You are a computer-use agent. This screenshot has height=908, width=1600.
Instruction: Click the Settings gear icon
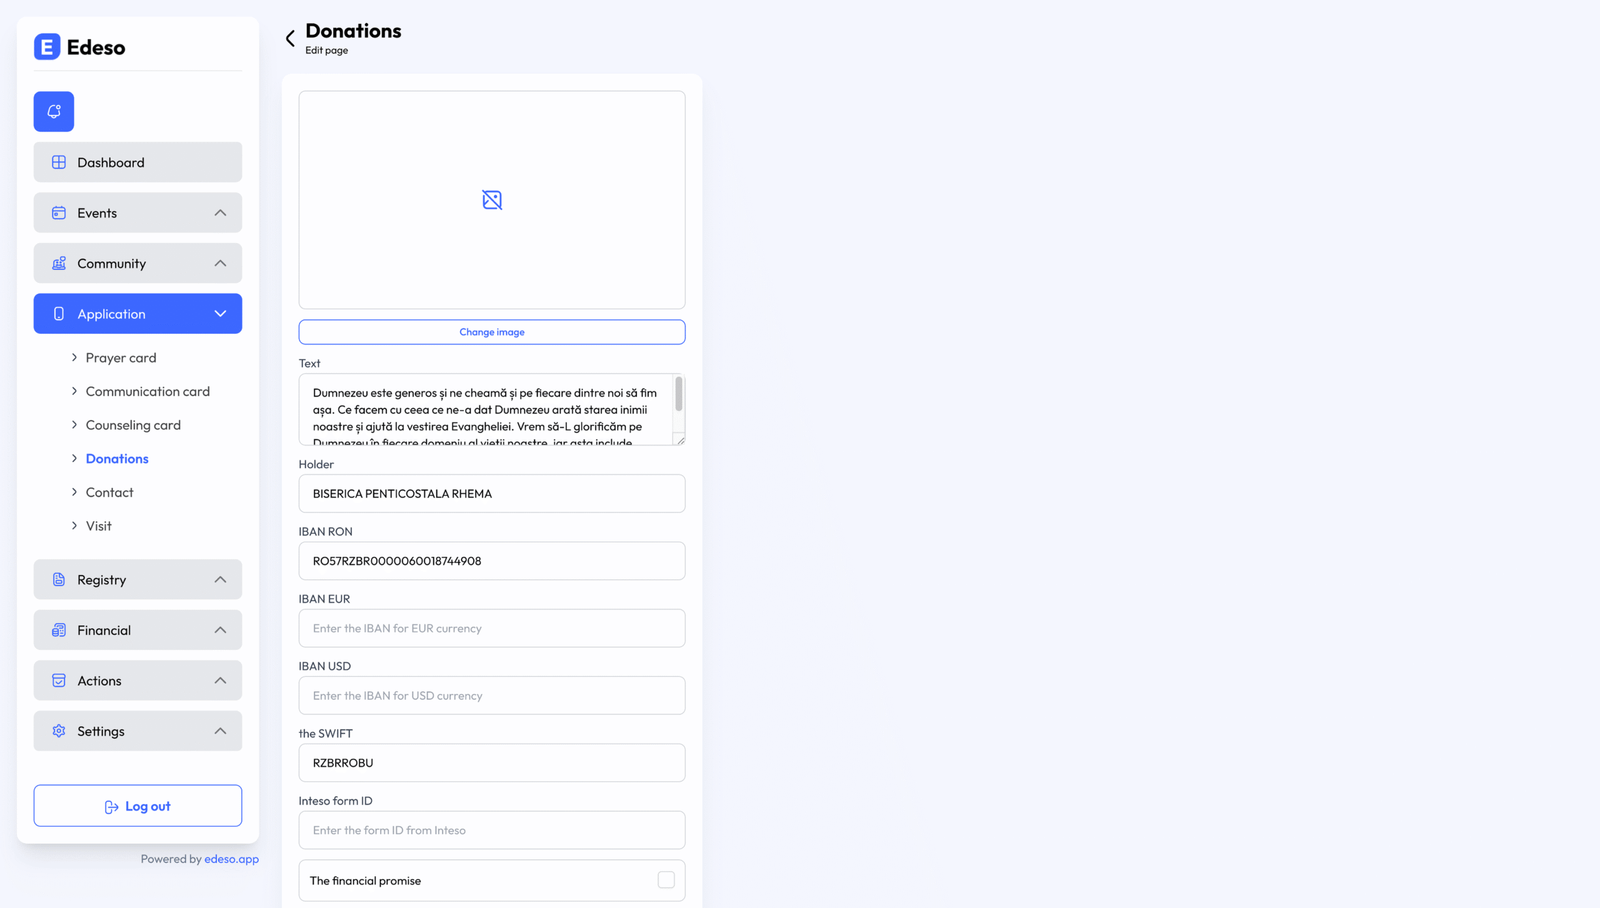[59, 731]
